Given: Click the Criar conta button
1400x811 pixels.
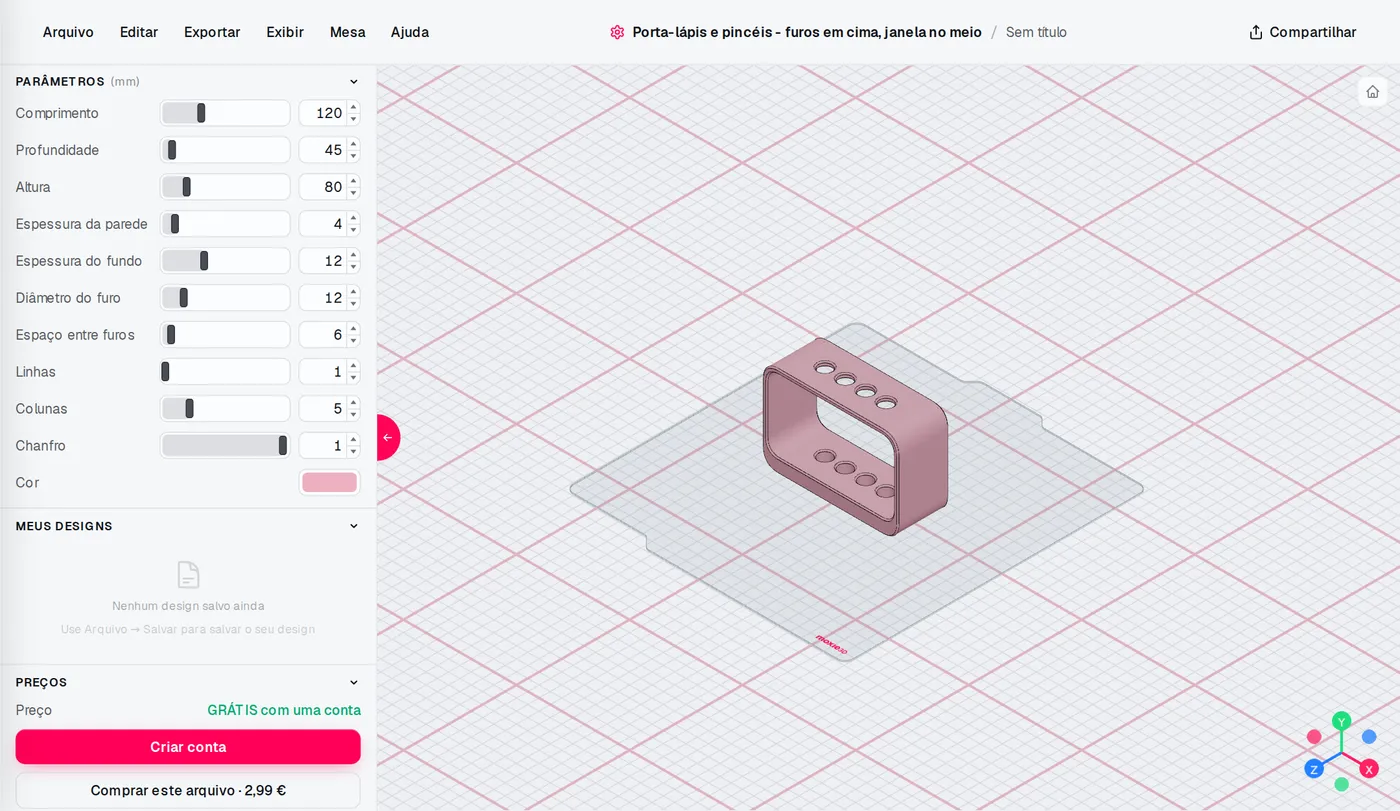Looking at the screenshot, I should click(188, 747).
